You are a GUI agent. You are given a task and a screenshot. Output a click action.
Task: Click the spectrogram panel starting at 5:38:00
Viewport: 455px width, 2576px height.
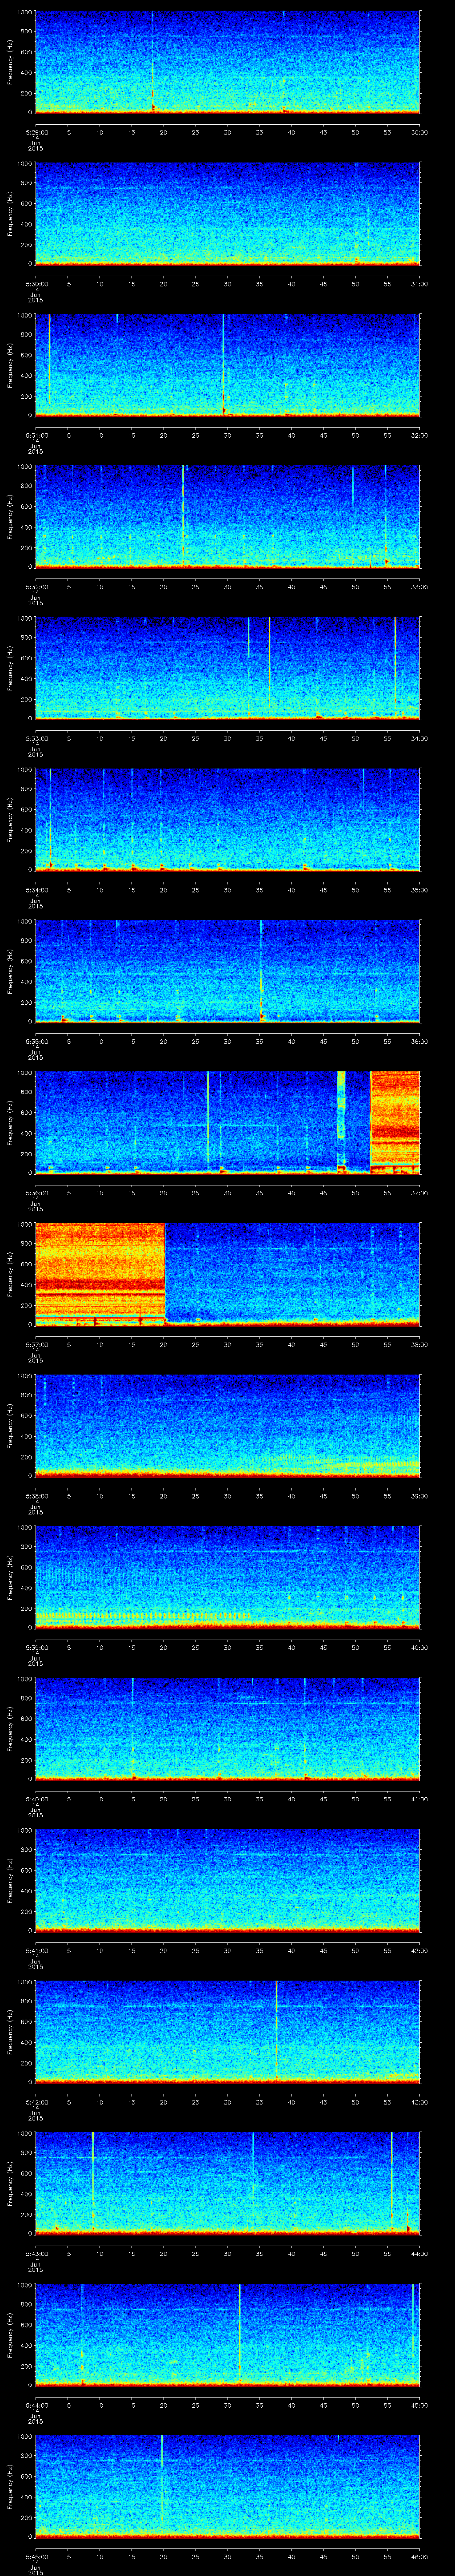pos(228,1426)
